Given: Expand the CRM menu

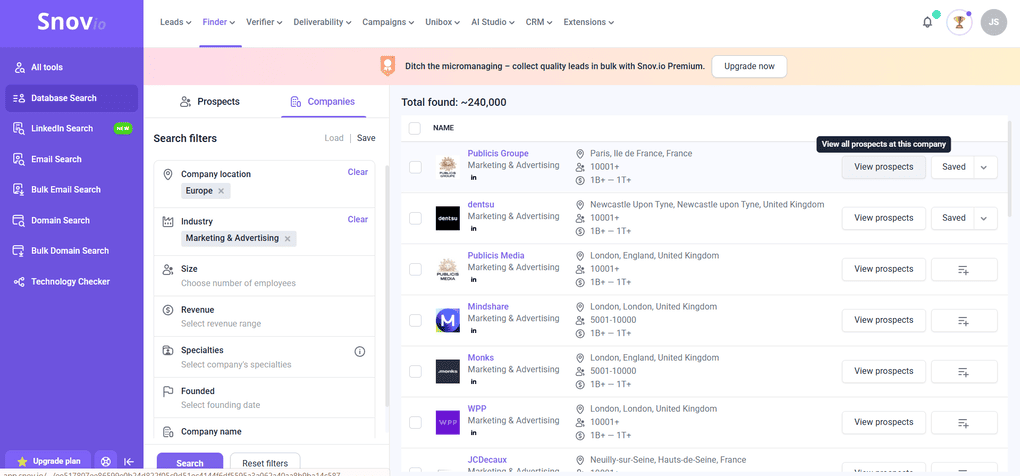Looking at the screenshot, I should (539, 22).
